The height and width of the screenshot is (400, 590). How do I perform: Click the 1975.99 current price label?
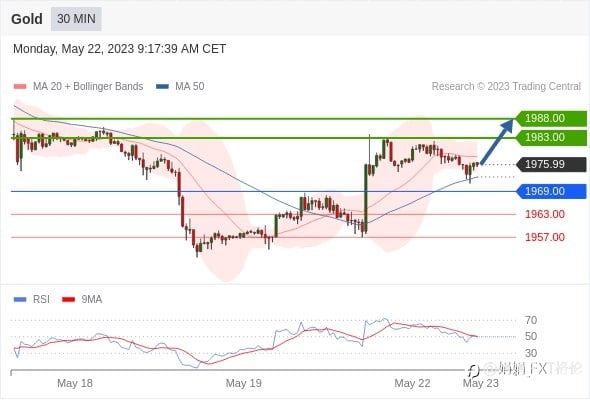pos(551,164)
